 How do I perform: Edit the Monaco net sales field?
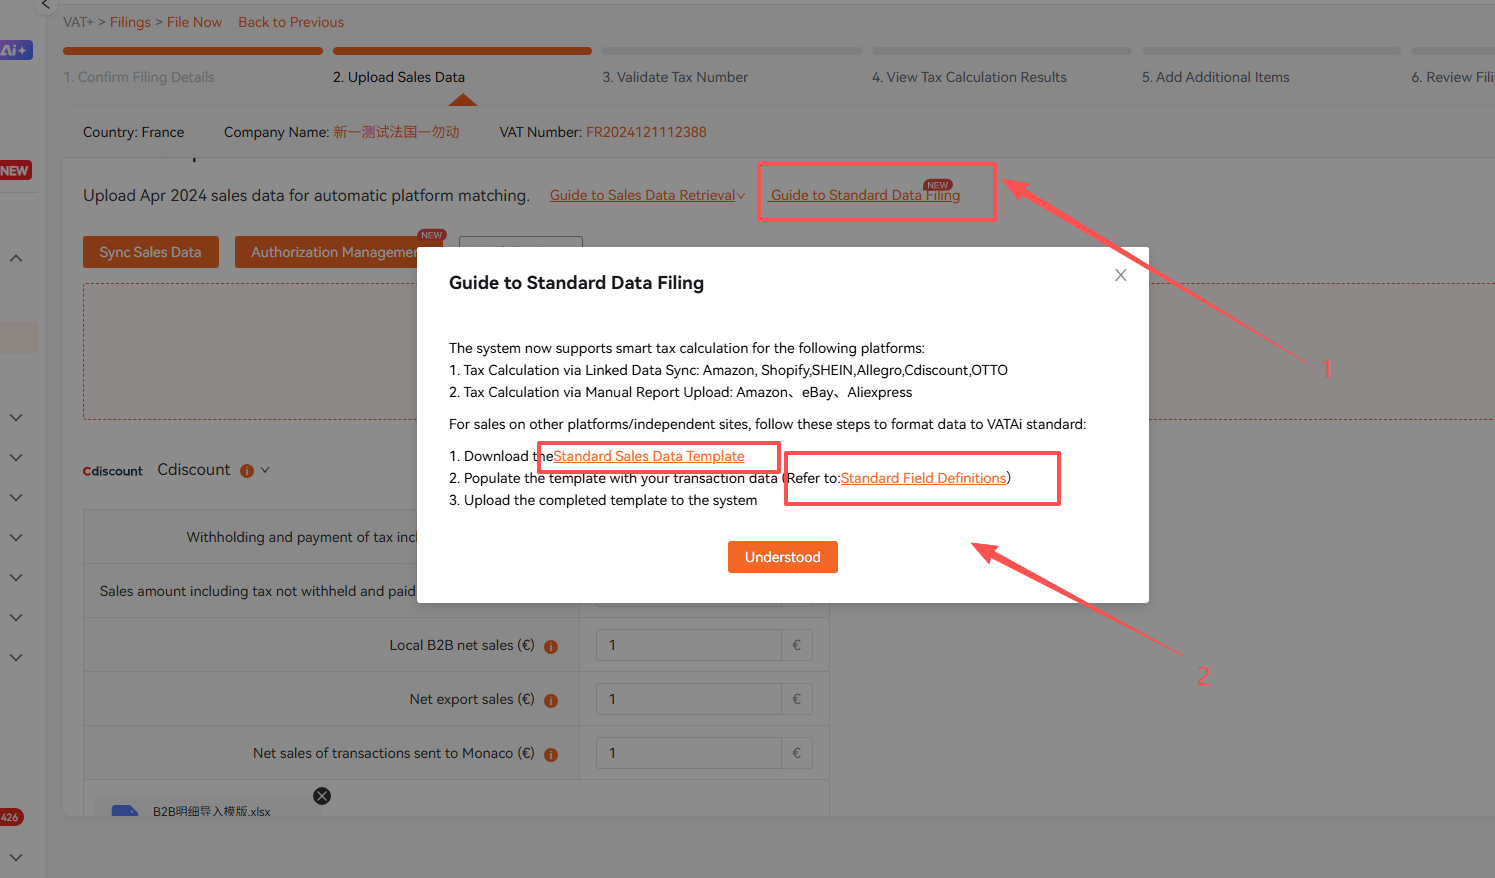(689, 753)
